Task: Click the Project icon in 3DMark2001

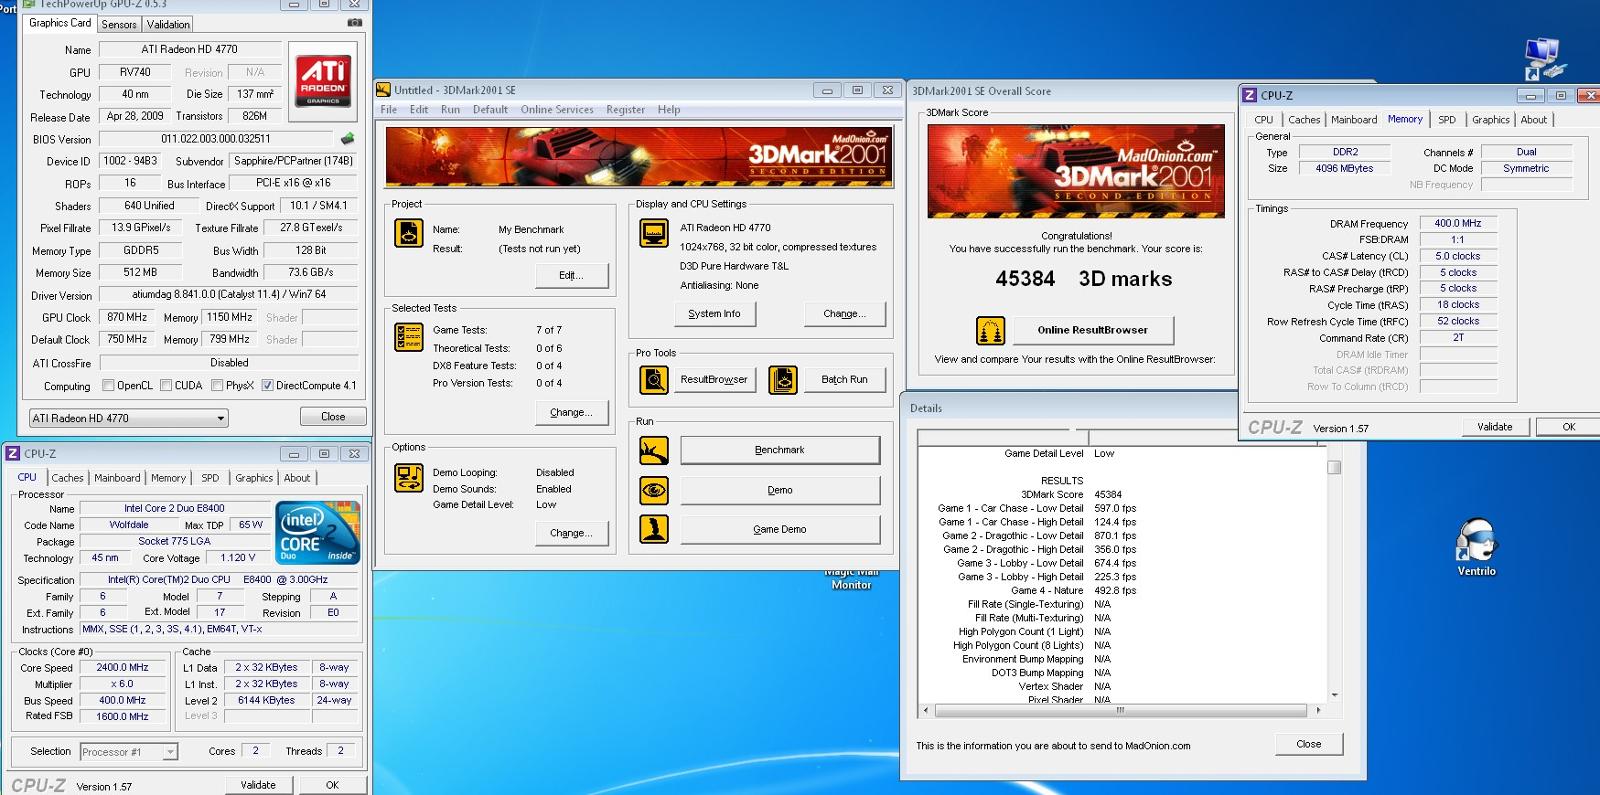Action: (409, 232)
